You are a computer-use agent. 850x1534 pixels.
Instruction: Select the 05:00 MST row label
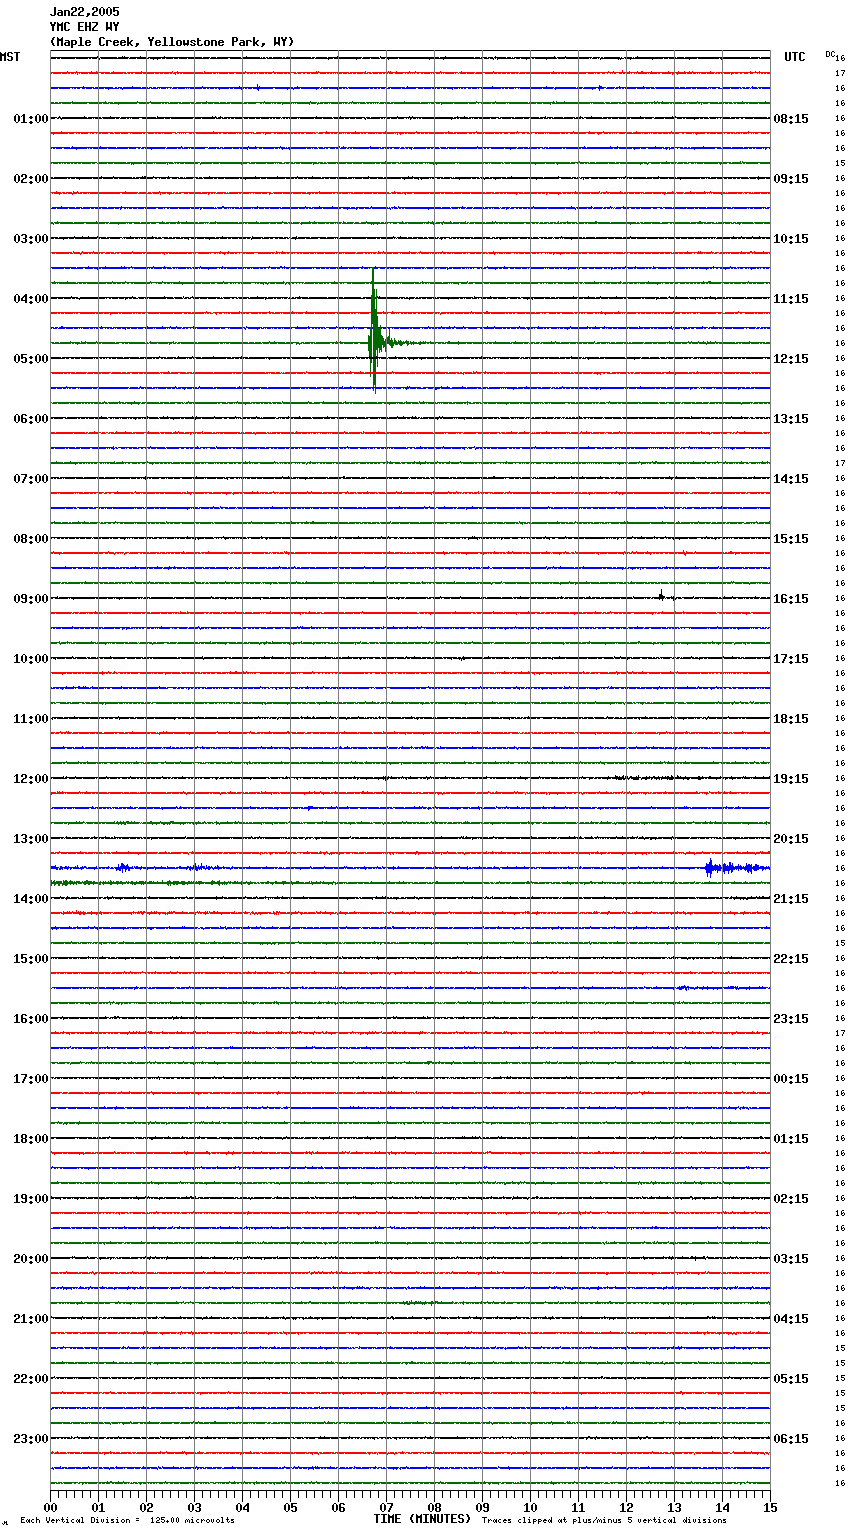(31, 359)
